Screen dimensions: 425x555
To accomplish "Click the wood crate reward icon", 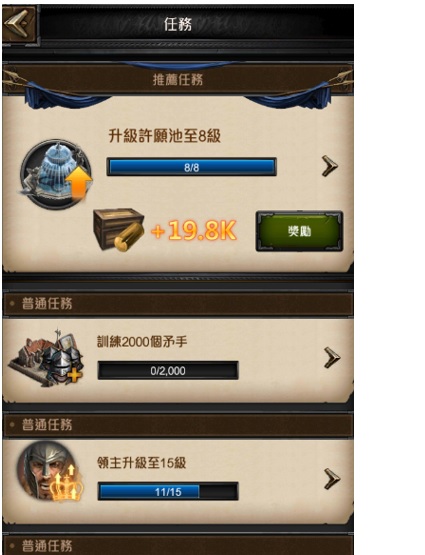I will pos(119,230).
